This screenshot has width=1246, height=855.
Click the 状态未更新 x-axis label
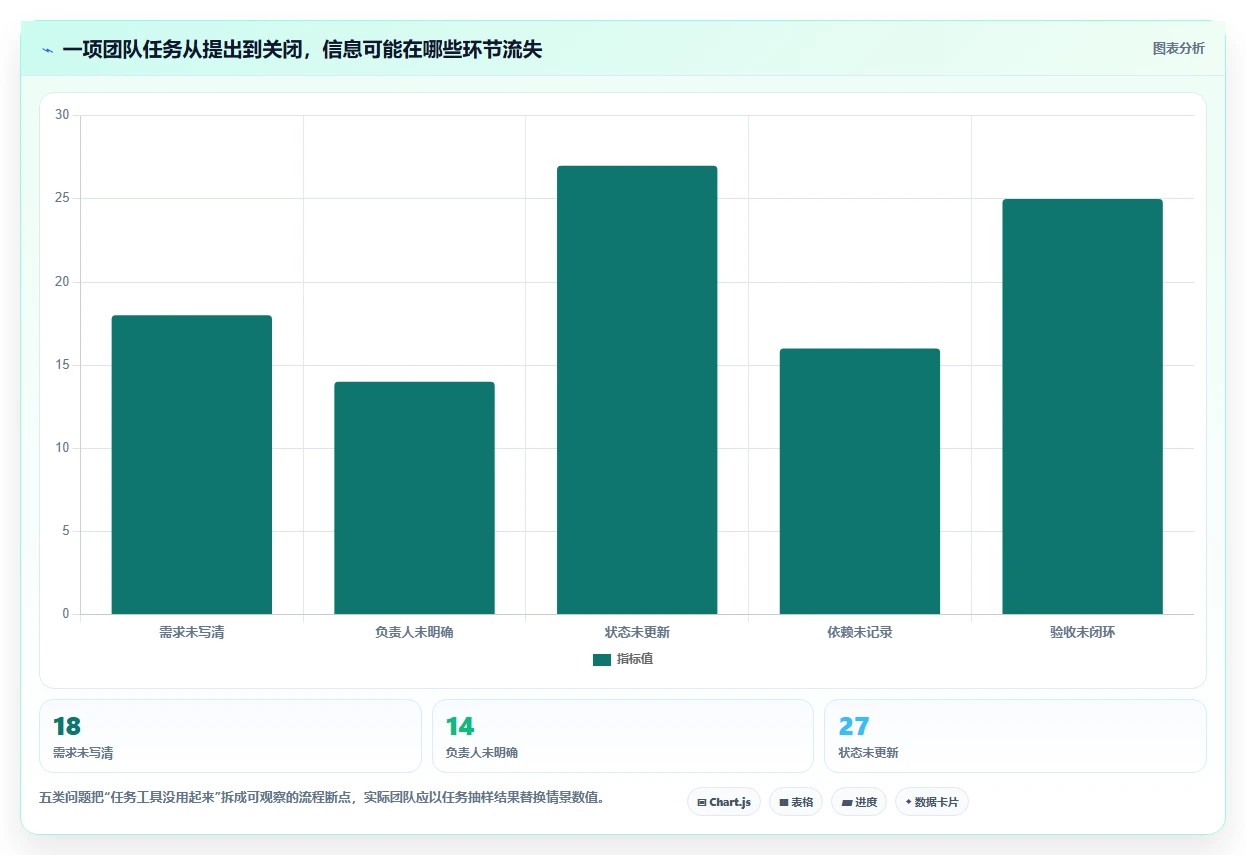637,632
